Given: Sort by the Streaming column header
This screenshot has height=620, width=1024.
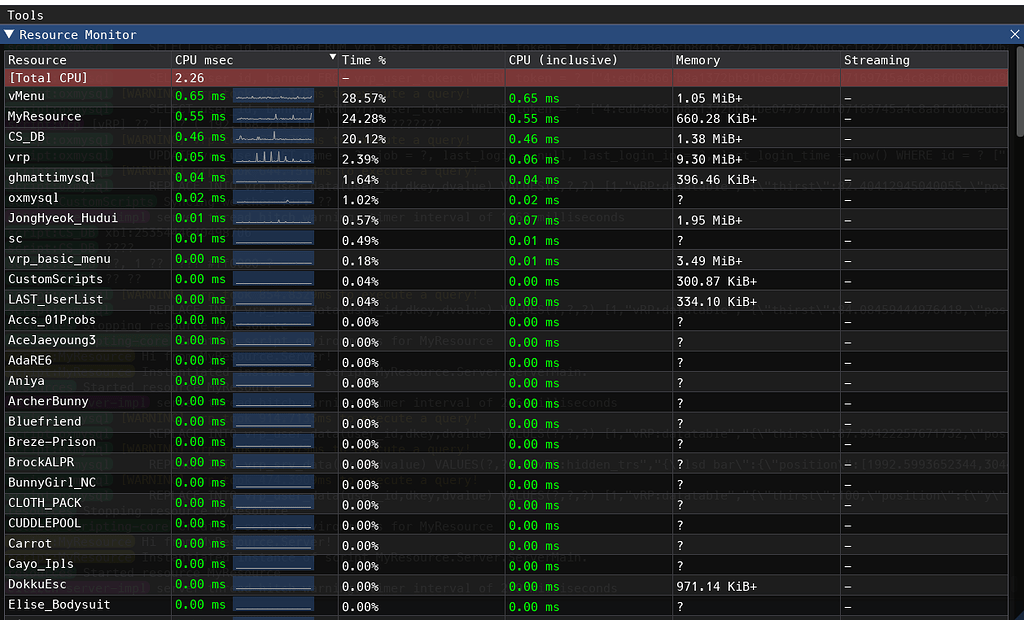Looking at the screenshot, I should click(x=876, y=60).
